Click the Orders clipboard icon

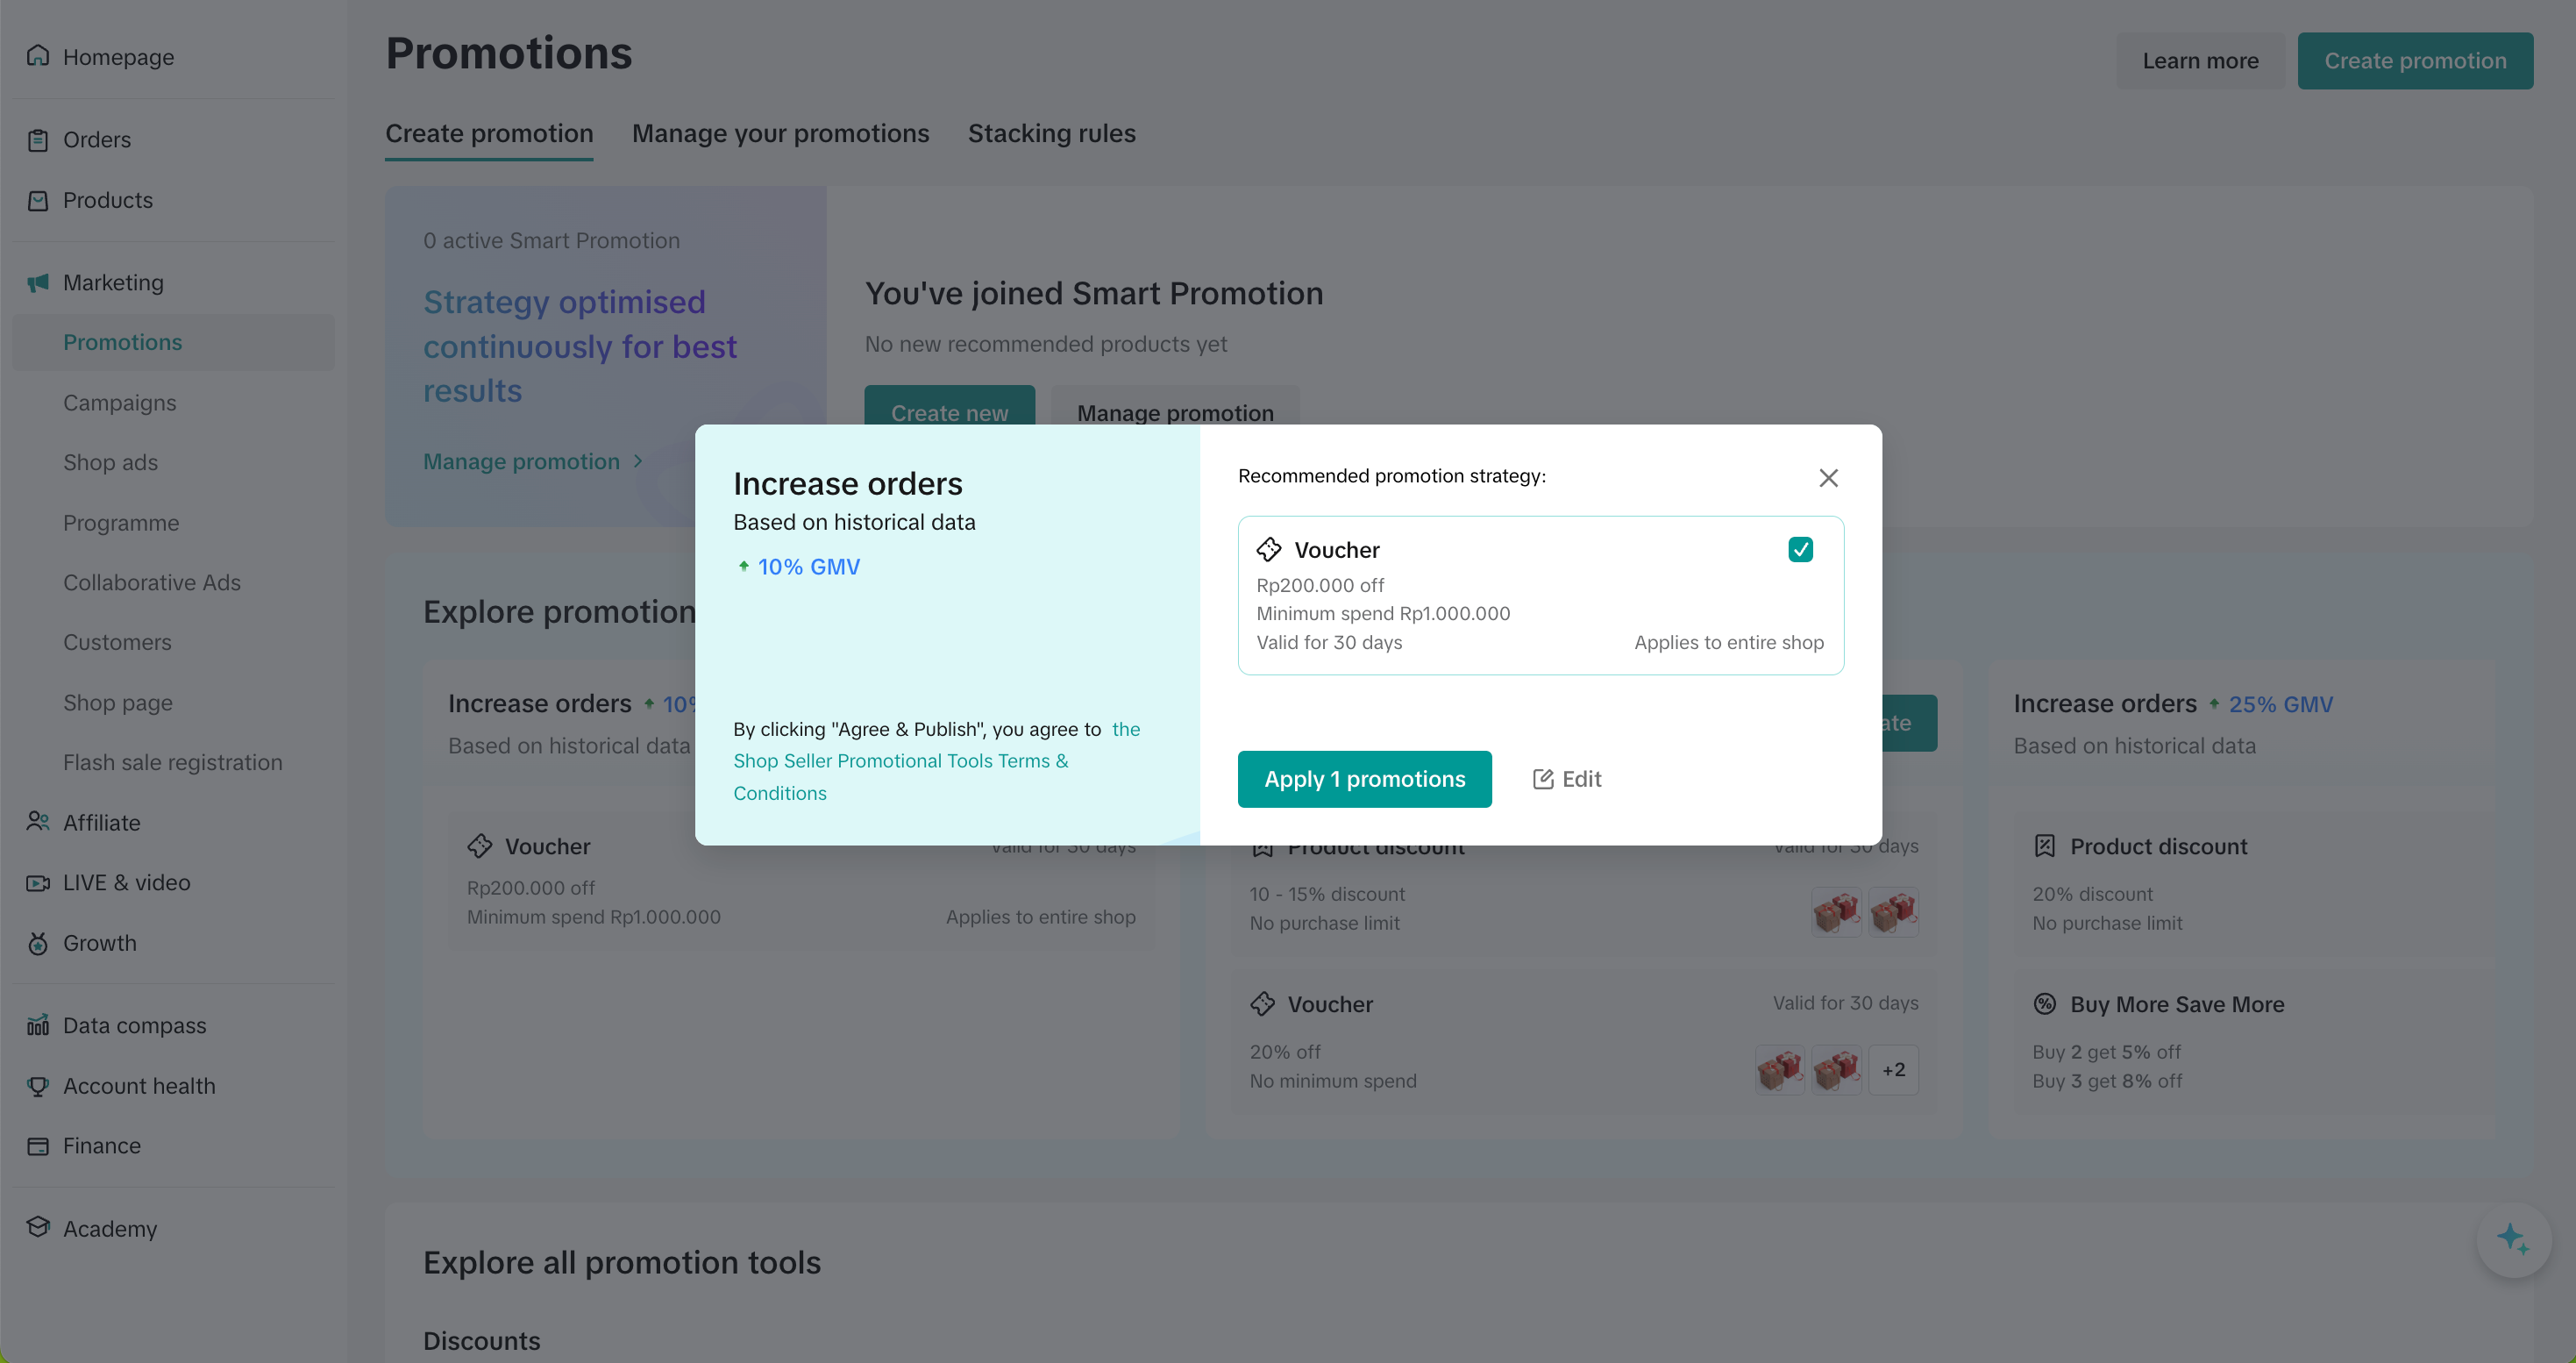coord(38,140)
